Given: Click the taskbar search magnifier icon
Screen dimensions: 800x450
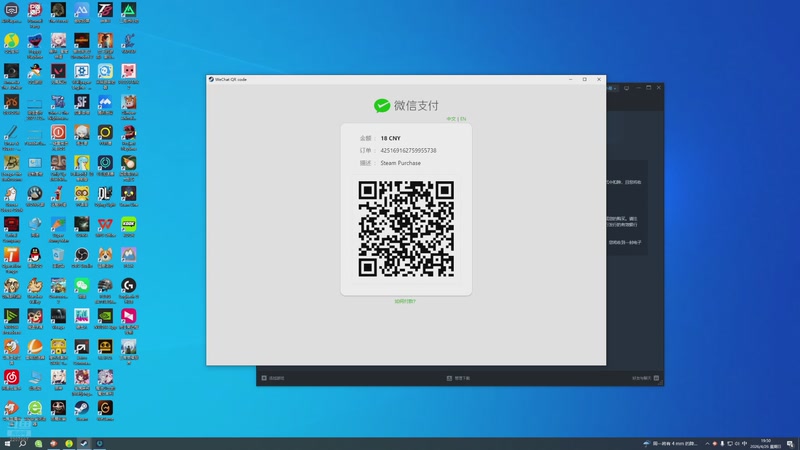Looking at the screenshot, I should click(22, 444).
